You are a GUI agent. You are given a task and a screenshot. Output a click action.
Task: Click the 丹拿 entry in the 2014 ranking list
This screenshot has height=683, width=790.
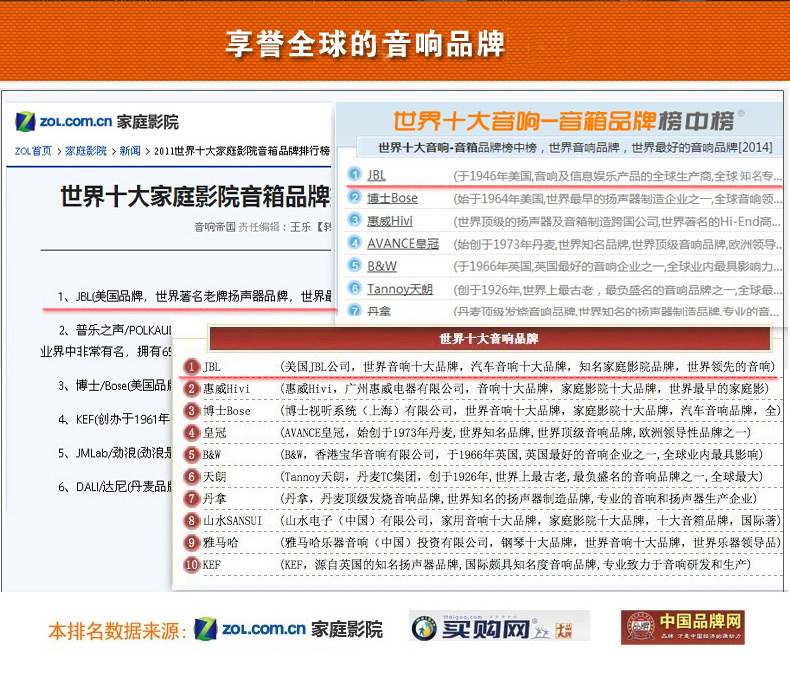pyautogui.click(x=379, y=311)
